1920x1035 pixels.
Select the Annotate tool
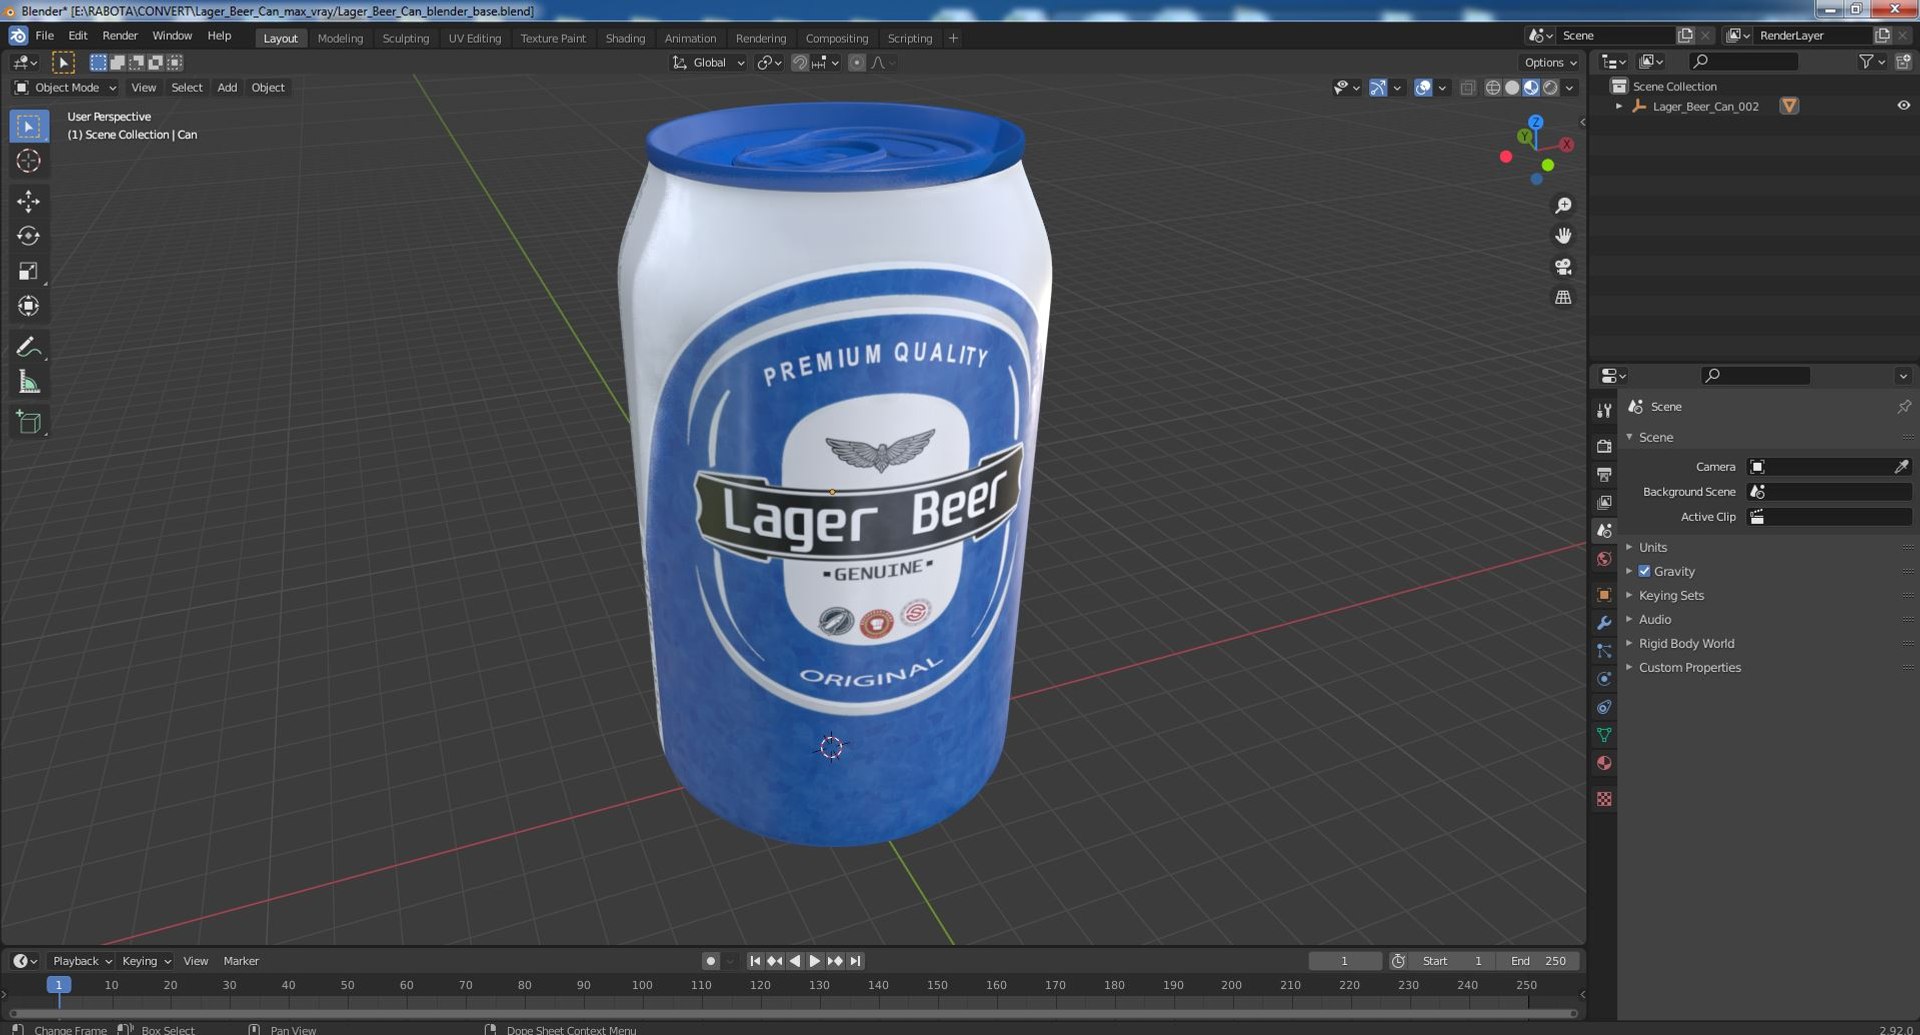tap(28, 347)
